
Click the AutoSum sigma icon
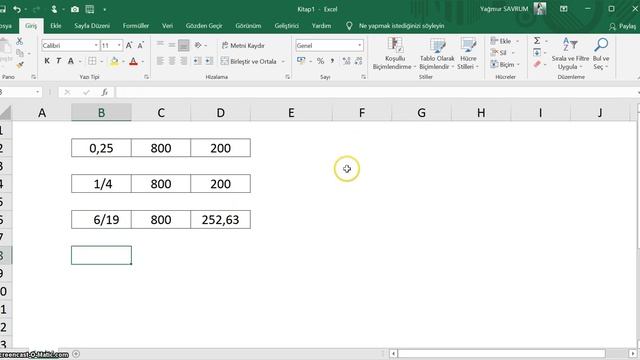pos(537,41)
